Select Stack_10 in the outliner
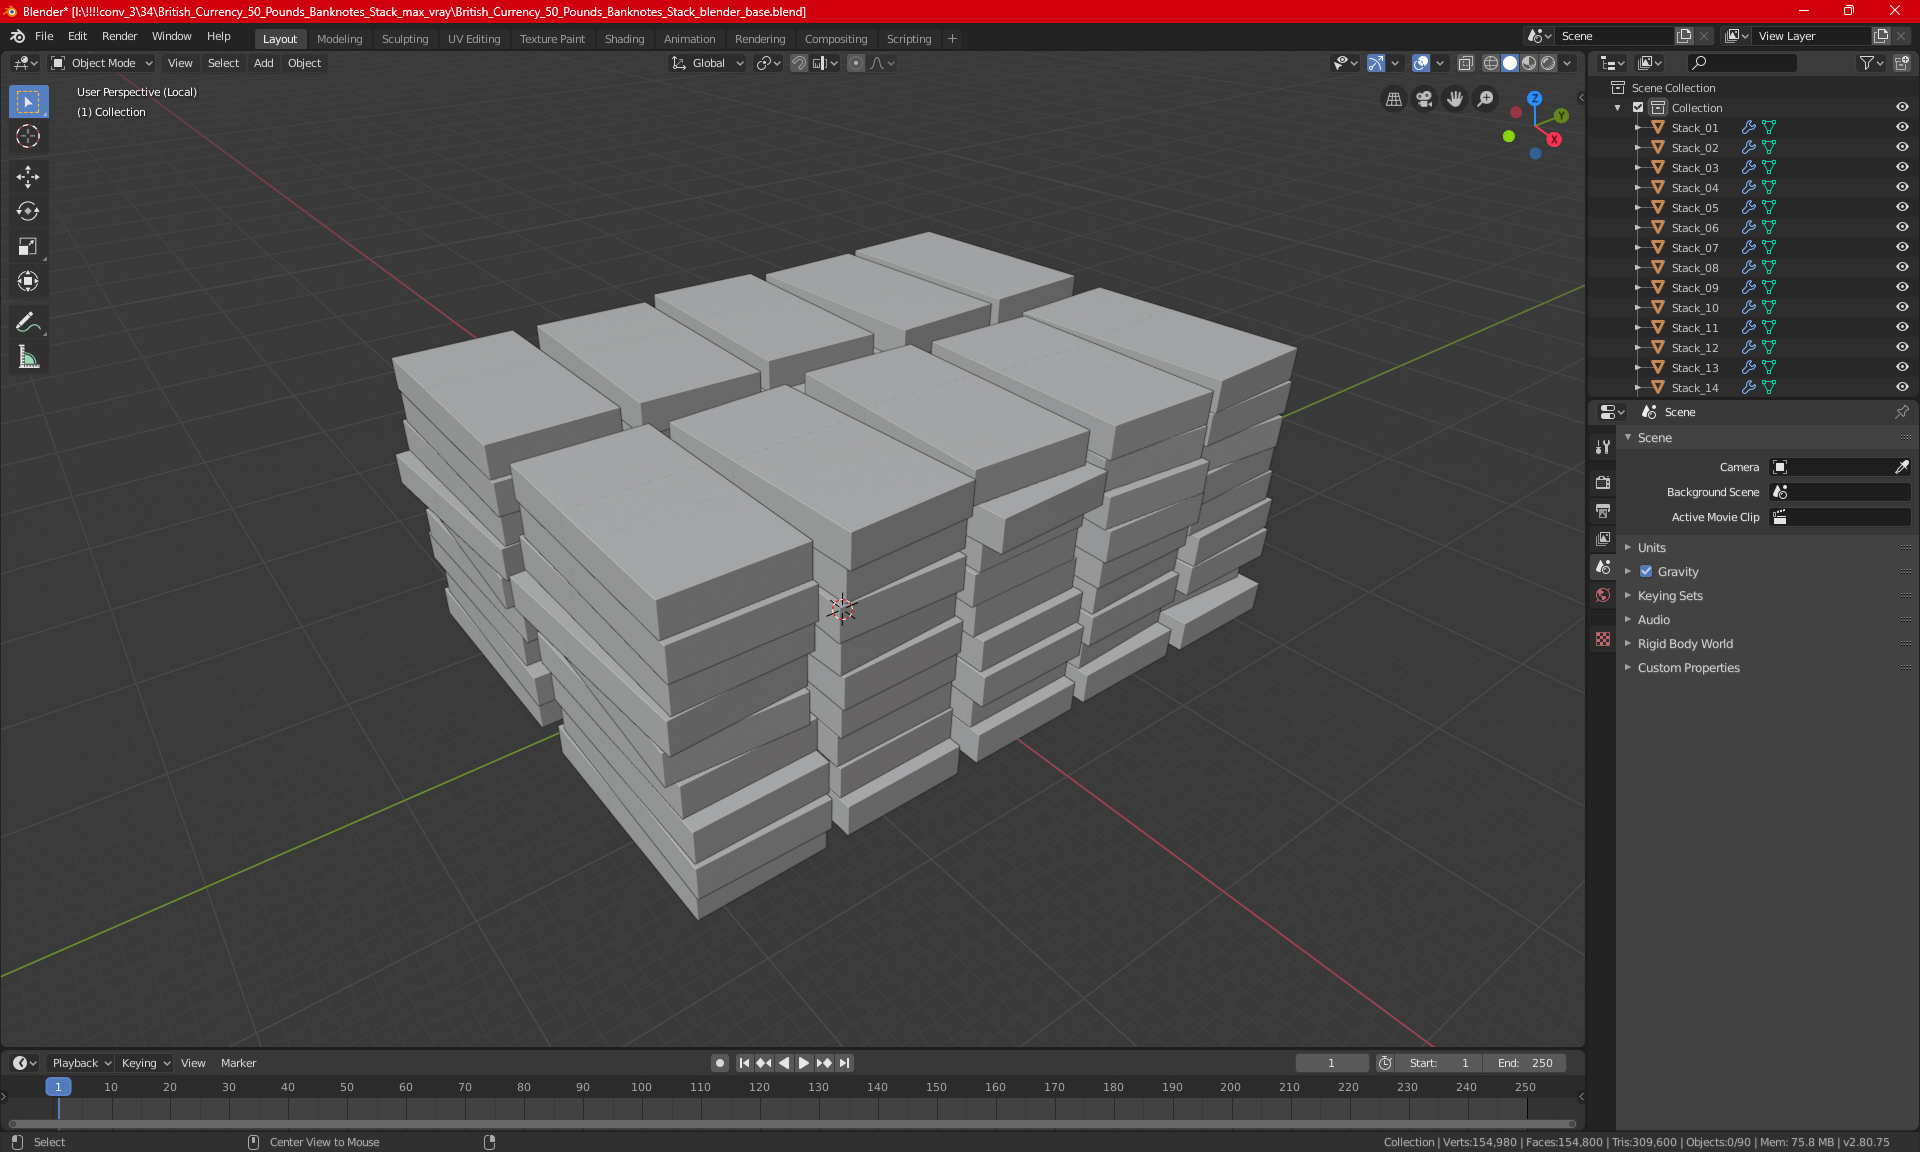This screenshot has height=1152, width=1920. click(1694, 308)
